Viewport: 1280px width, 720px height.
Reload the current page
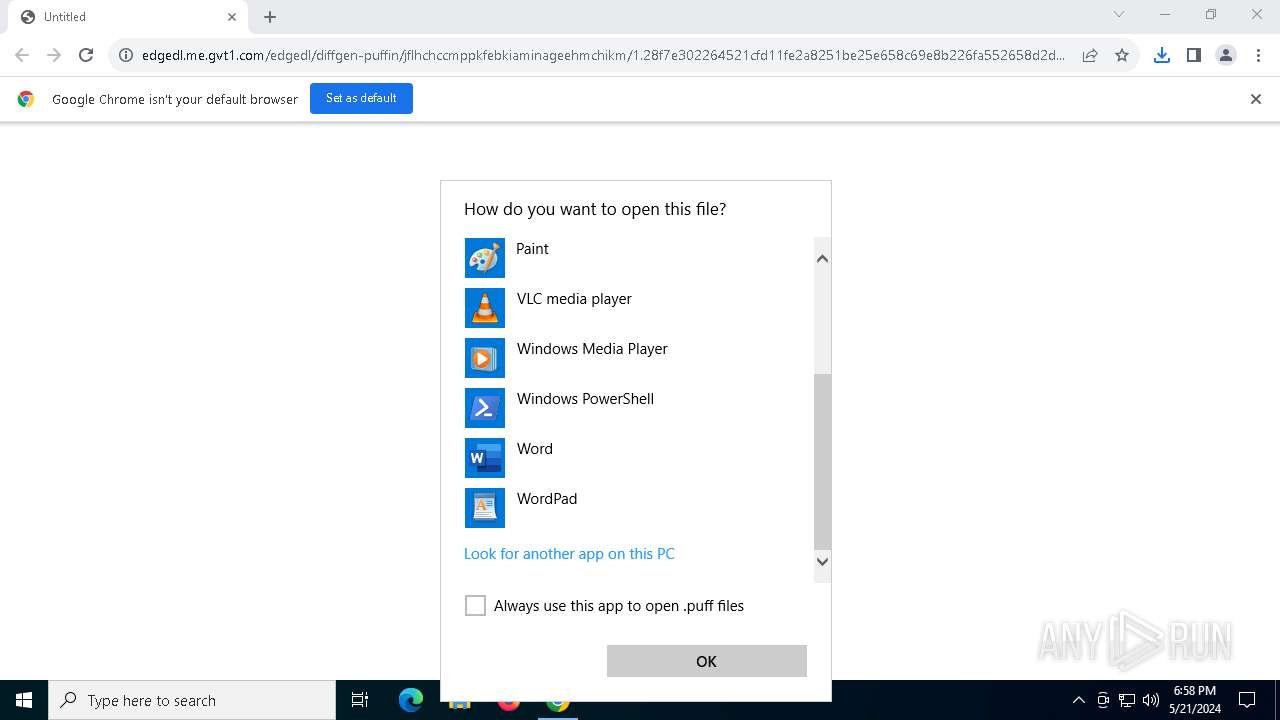86,55
